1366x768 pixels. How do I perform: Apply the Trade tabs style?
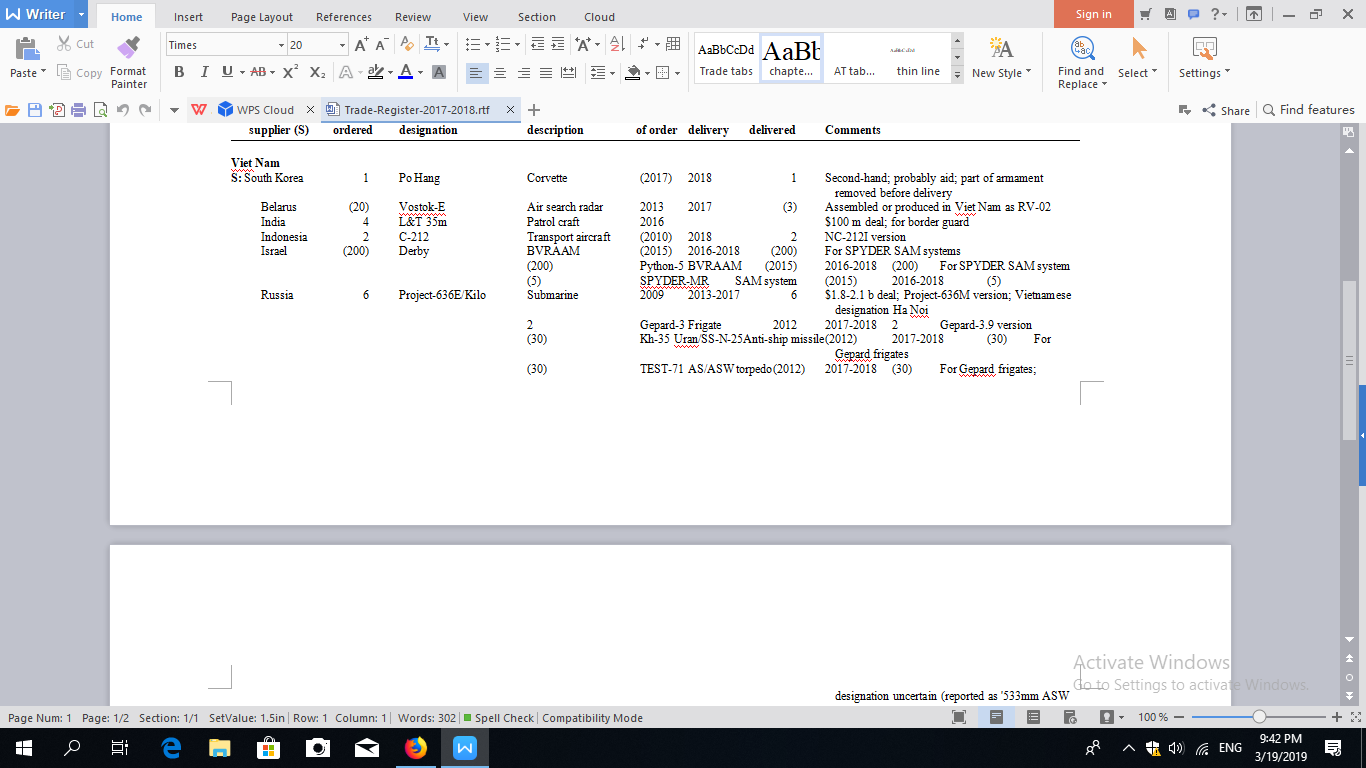(726, 59)
